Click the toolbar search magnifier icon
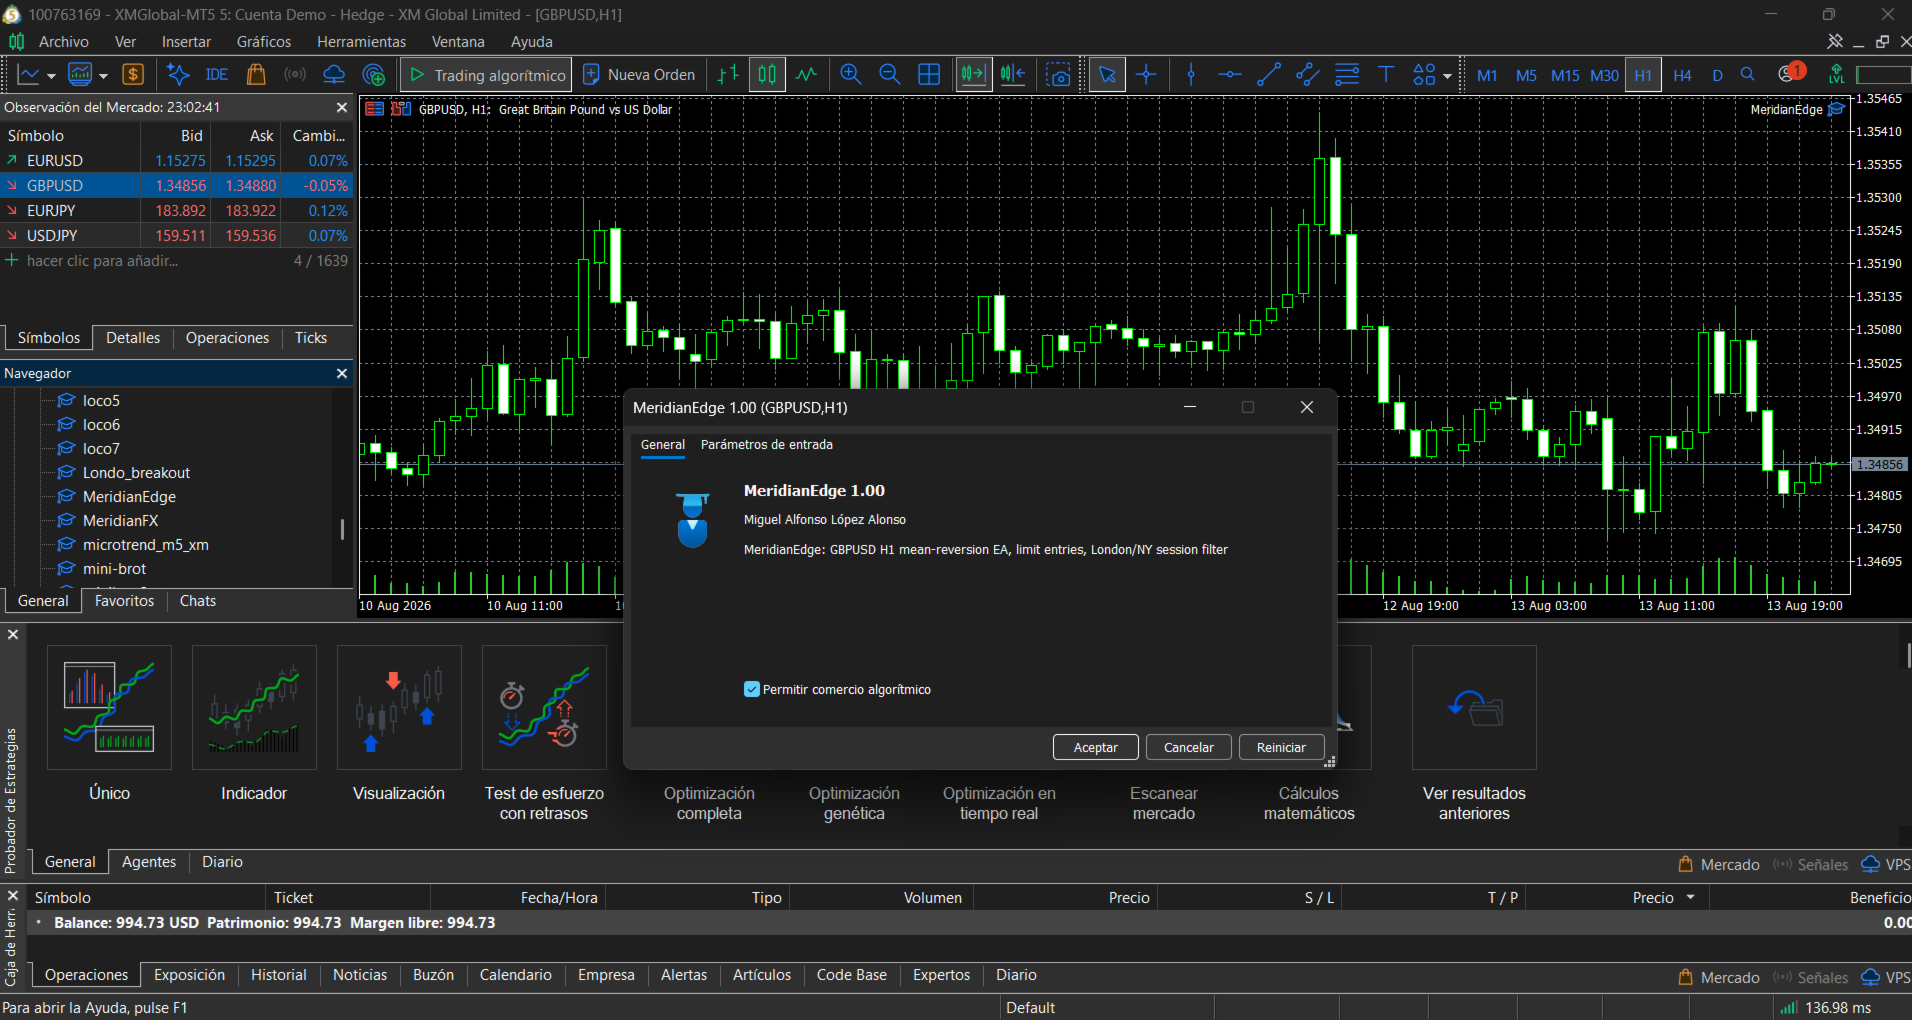The height and width of the screenshot is (1020, 1912). coord(1747,74)
